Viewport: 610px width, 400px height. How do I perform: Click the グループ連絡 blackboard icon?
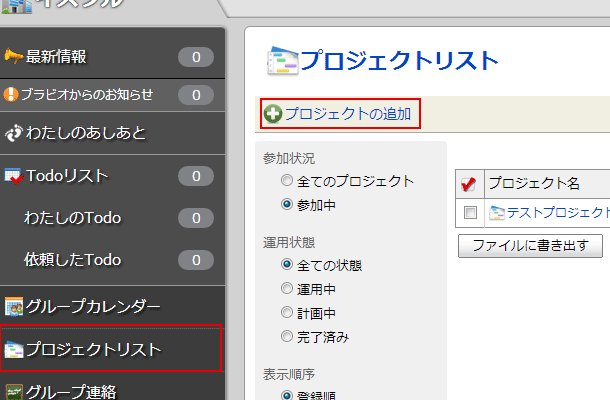pyautogui.click(x=14, y=392)
